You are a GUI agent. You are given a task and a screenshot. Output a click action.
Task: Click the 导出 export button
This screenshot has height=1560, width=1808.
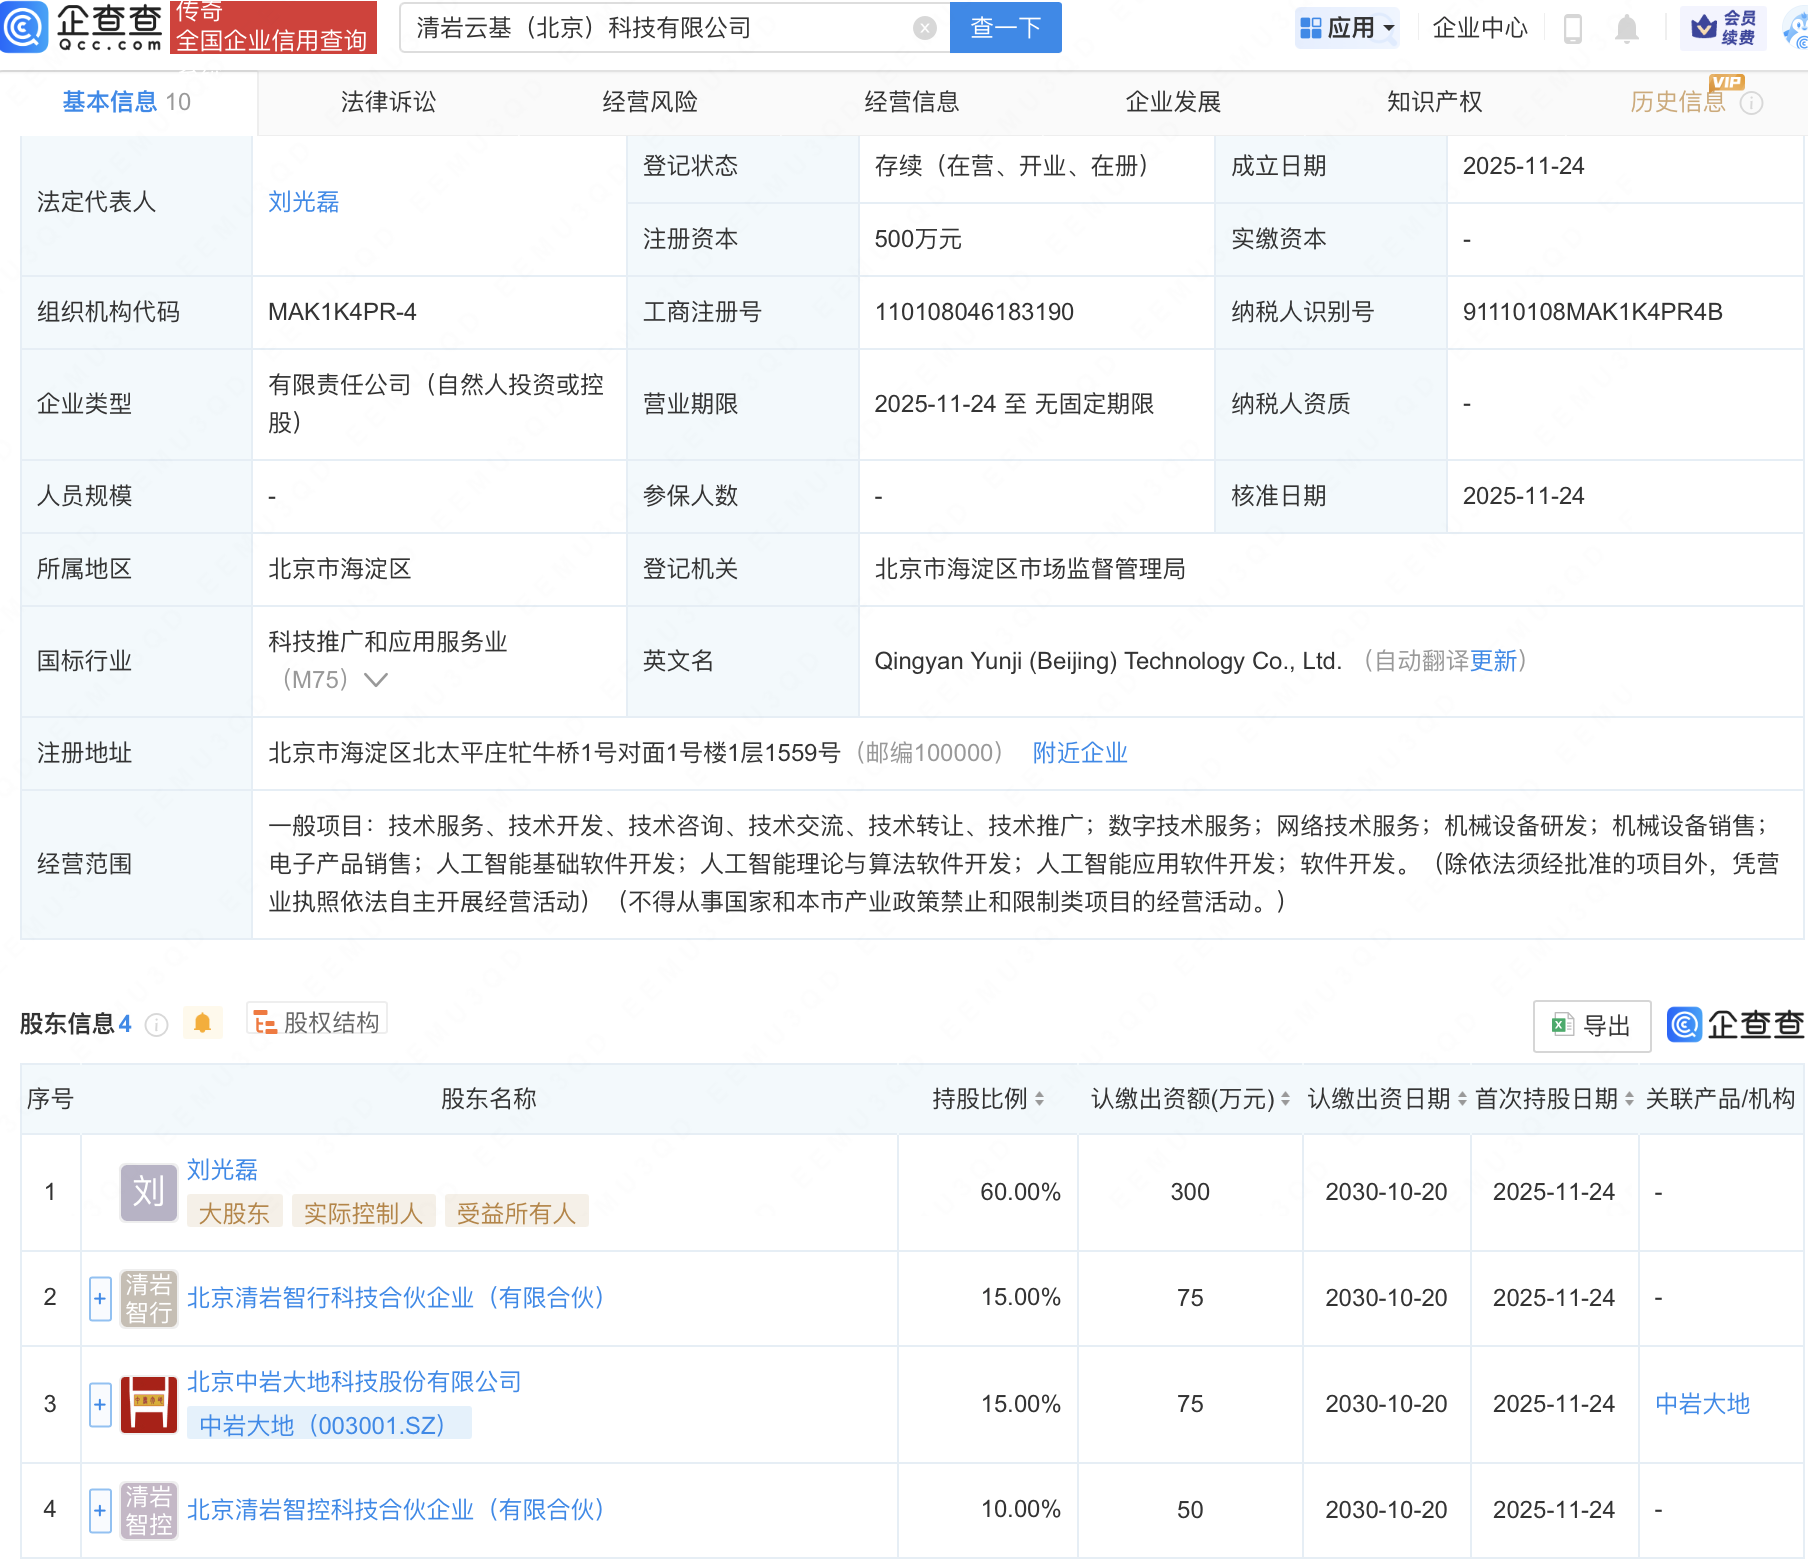point(1591,1025)
